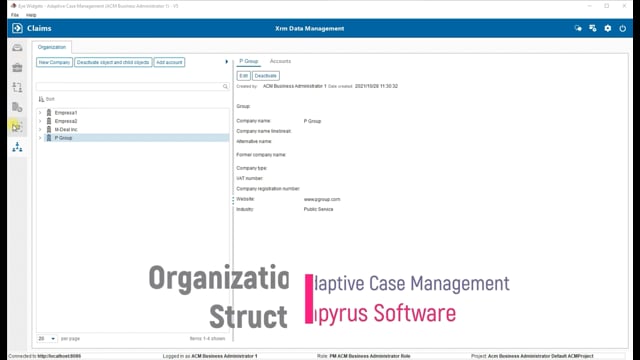This screenshot has height=360, width=640.
Task: Click the Company name label
Action: (x=253, y=121)
